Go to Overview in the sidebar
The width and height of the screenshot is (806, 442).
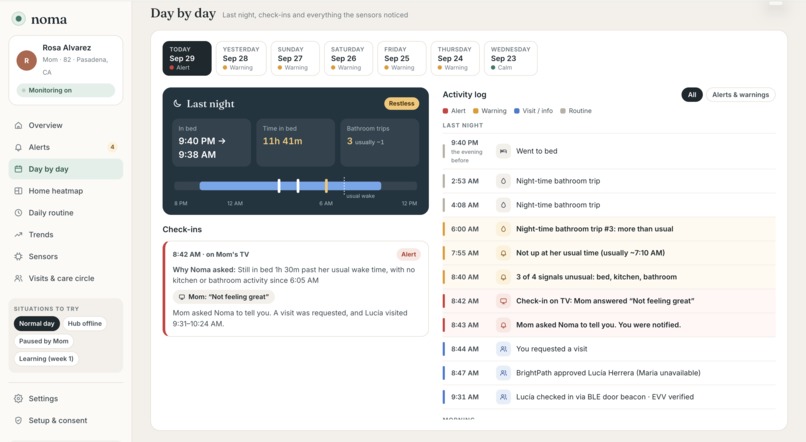point(66,125)
